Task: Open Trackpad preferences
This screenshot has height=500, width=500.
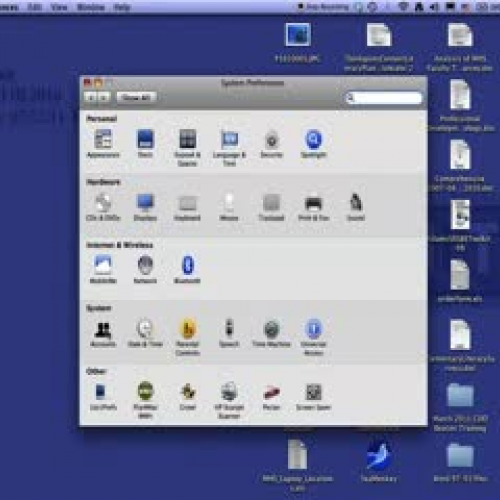Action: 271,207
